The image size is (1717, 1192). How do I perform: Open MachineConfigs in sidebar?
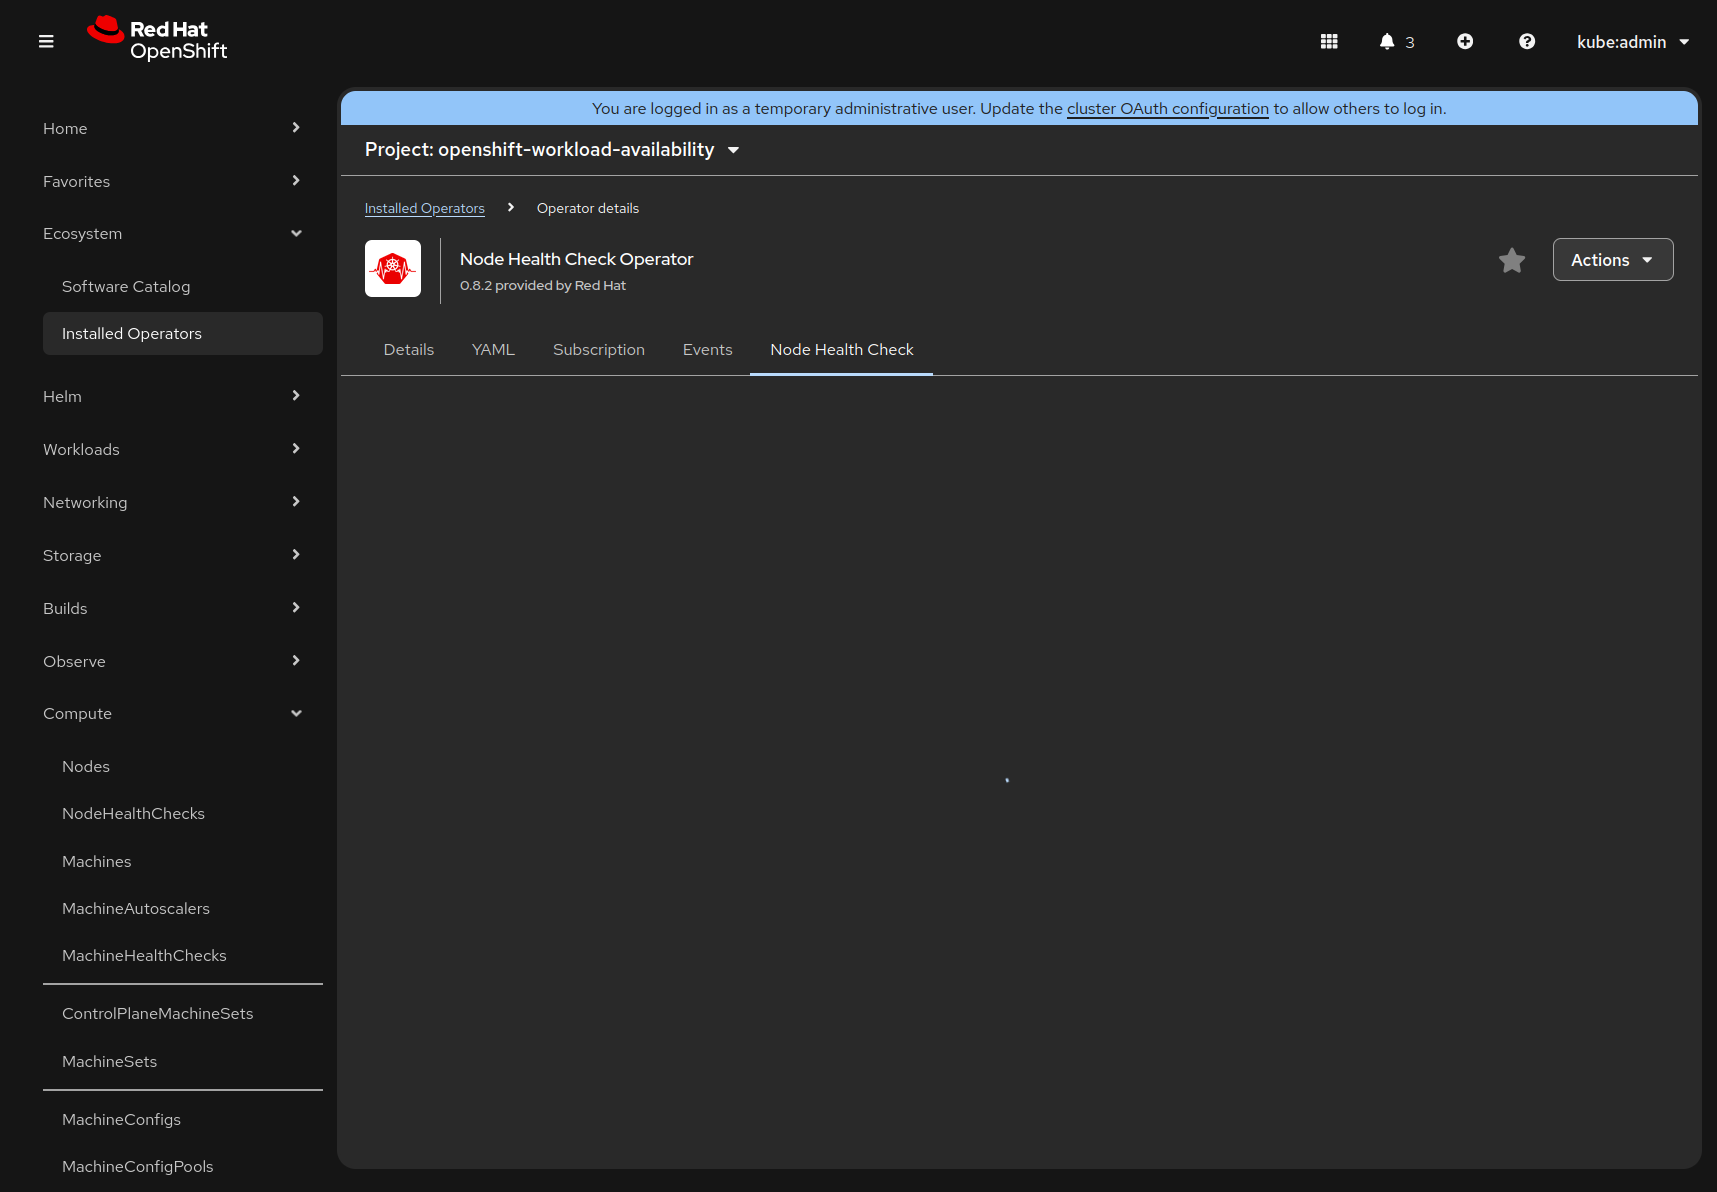[x=183, y=1119]
